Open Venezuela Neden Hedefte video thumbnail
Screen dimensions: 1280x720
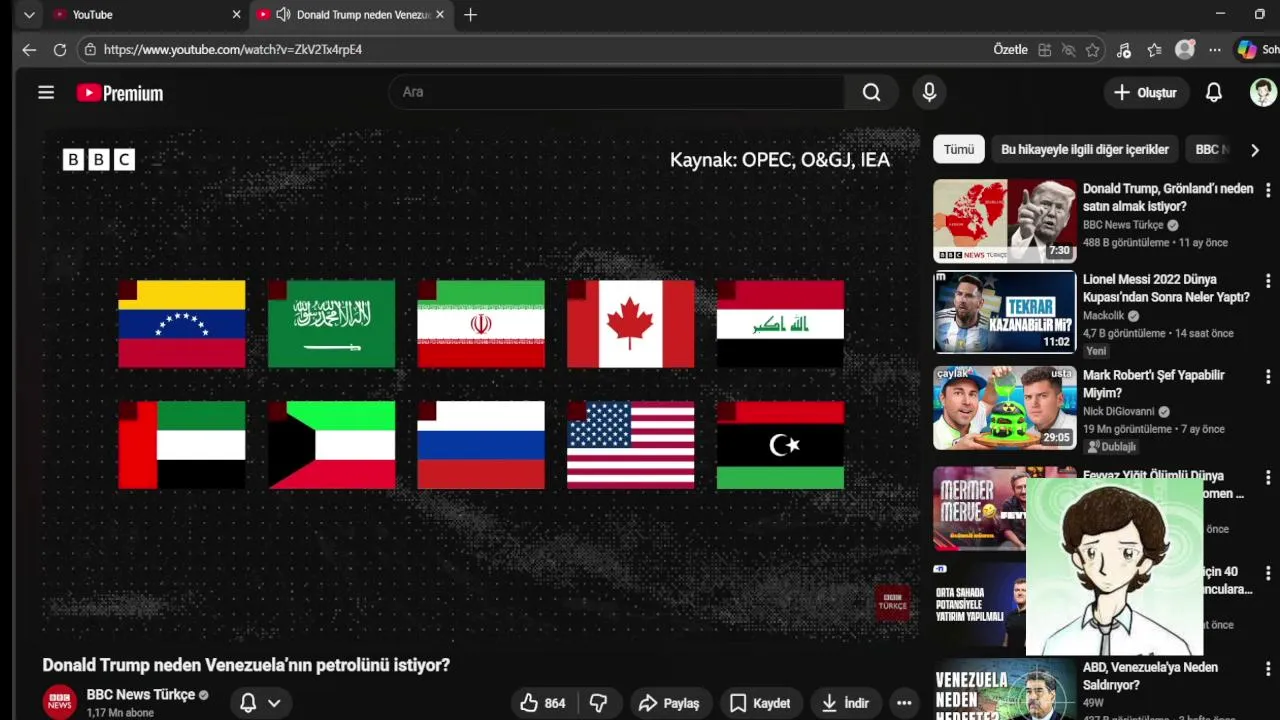pos(1005,689)
